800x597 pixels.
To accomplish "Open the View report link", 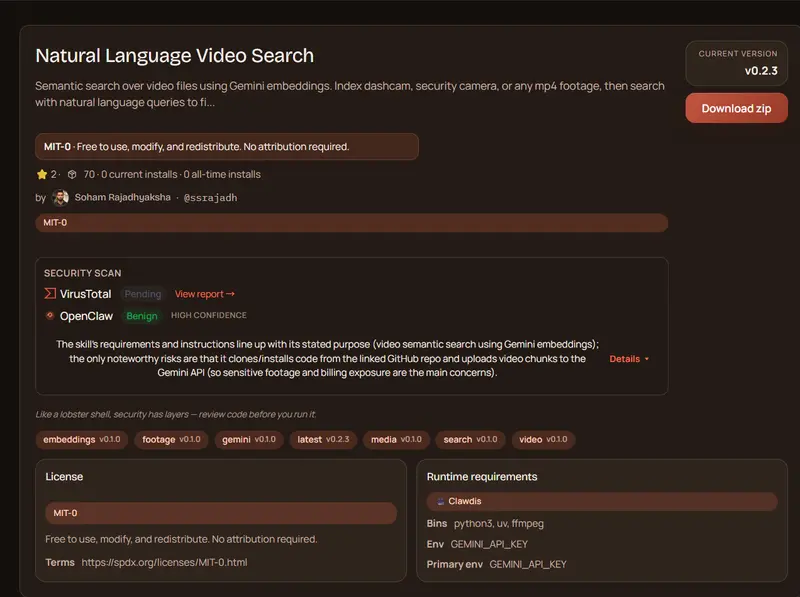I will (204, 293).
